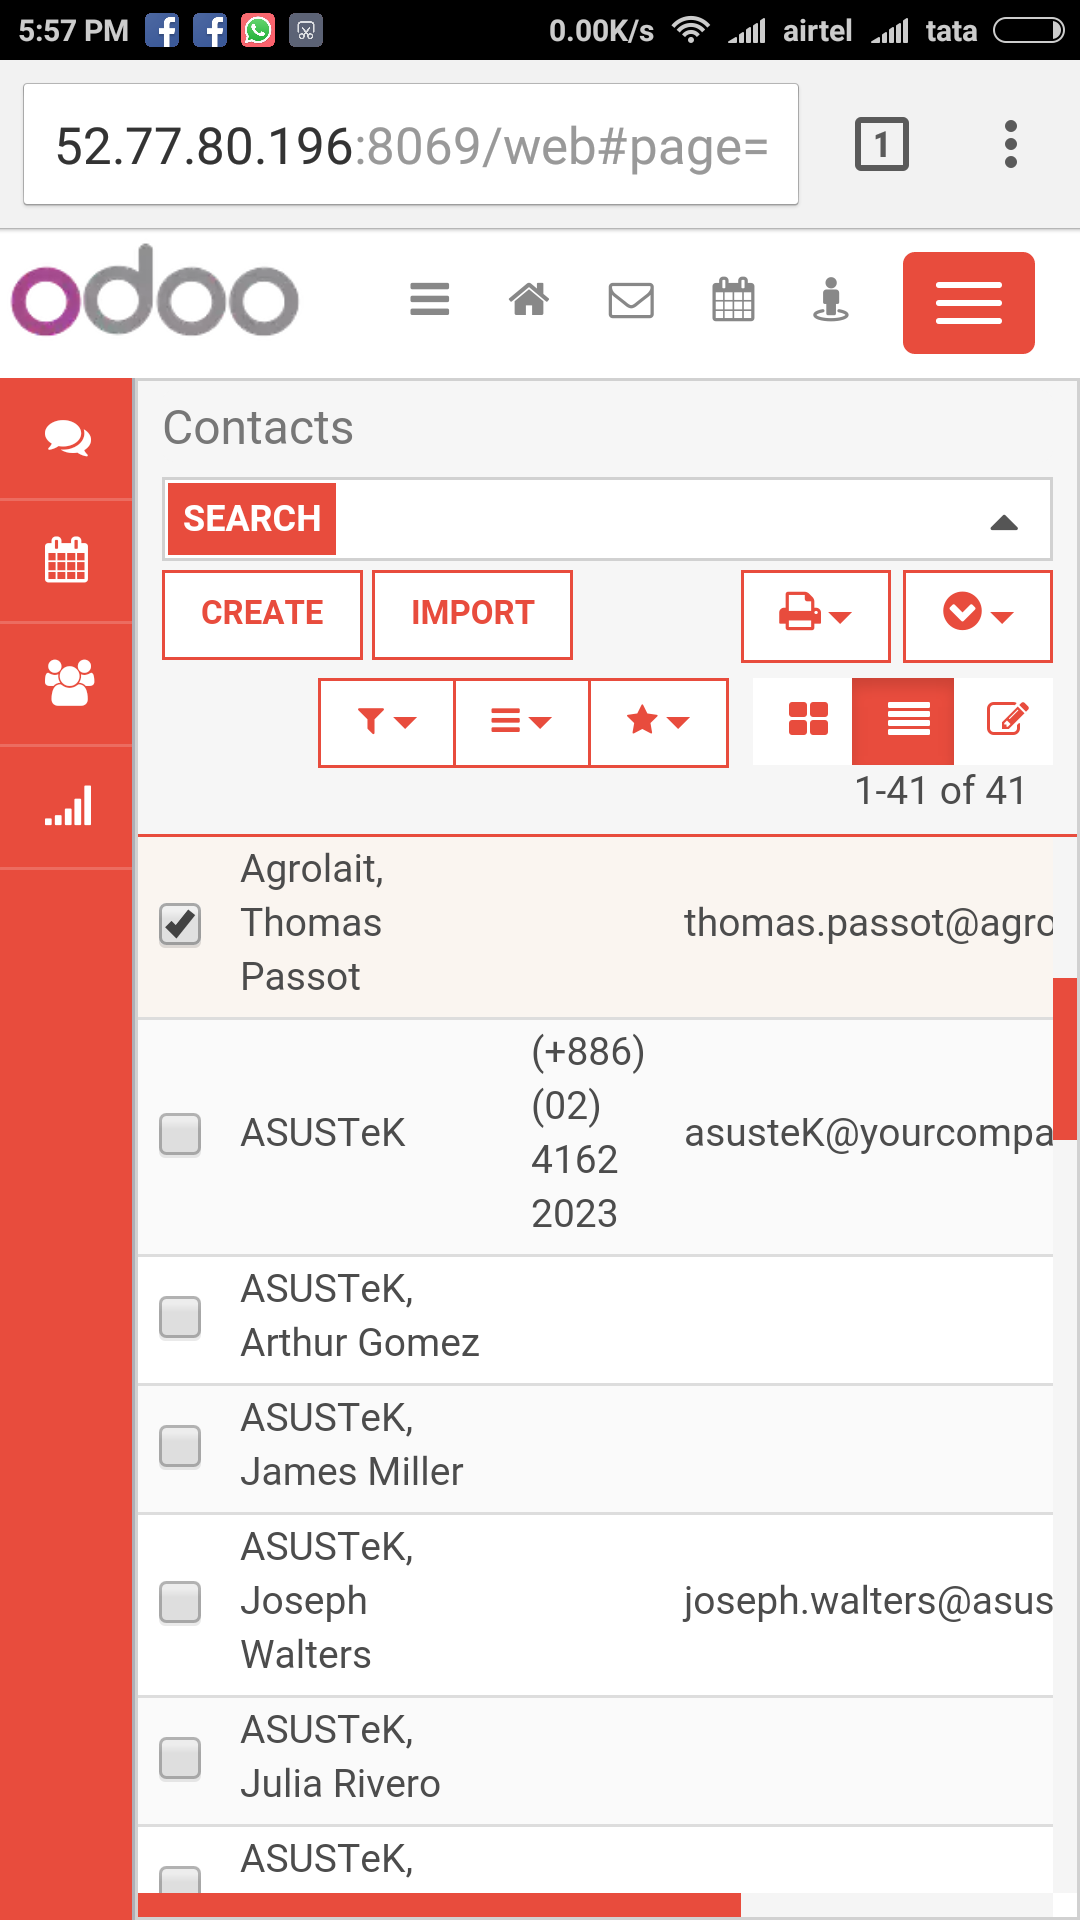Open the Odoo logo home link
Image resolution: width=1080 pixels, height=1920 pixels.
155,291
